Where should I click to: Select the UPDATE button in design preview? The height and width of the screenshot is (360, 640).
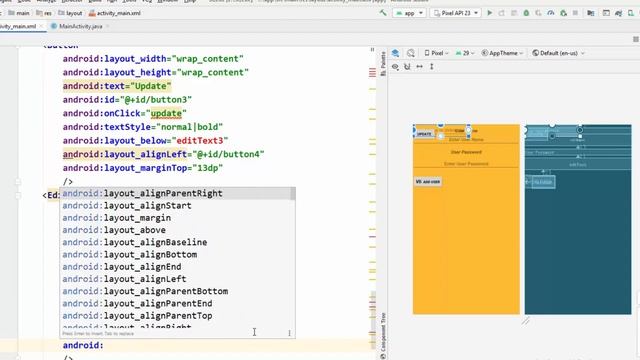[x=424, y=134]
